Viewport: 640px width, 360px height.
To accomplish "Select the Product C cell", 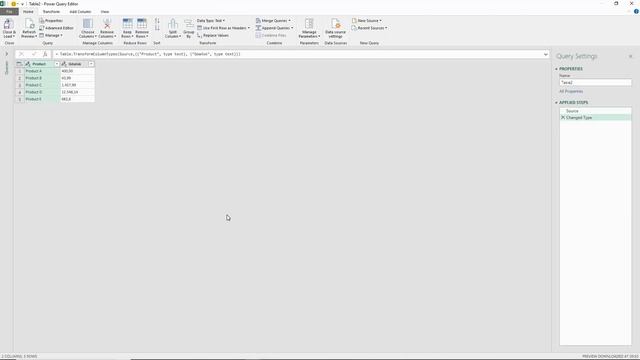I will [x=42, y=85].
